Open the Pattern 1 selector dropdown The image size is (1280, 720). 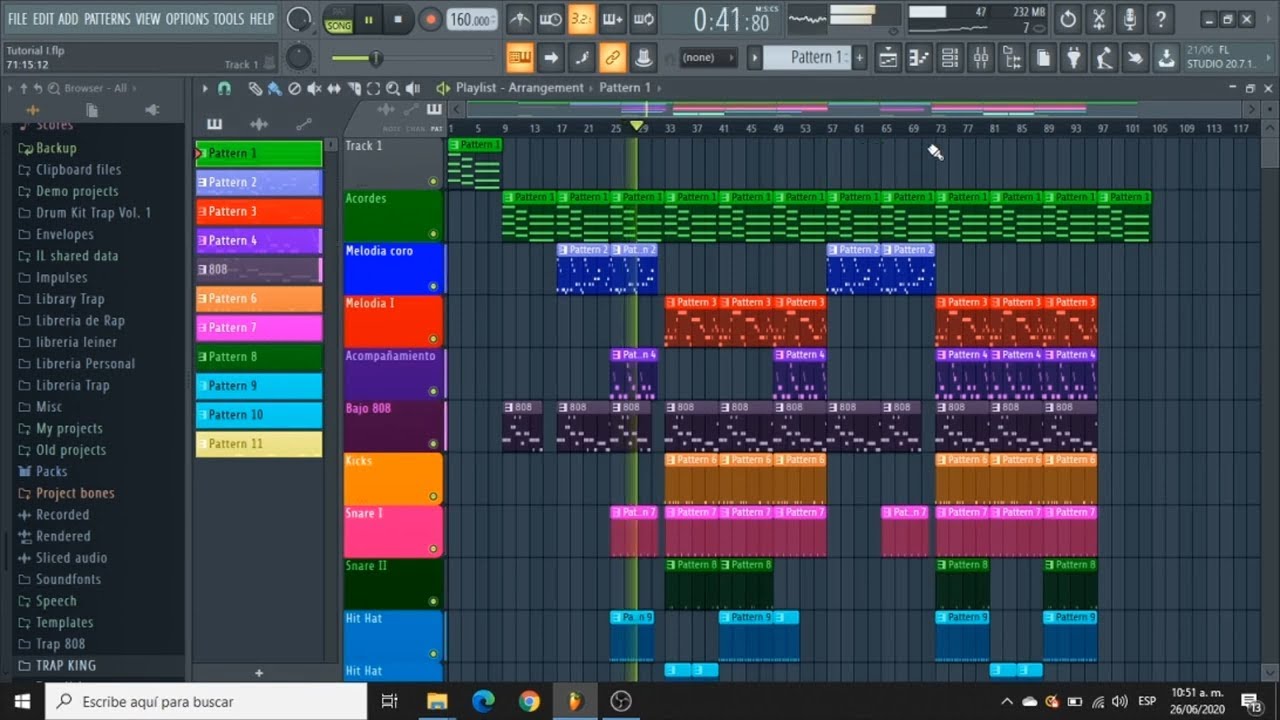click(808, 58)
